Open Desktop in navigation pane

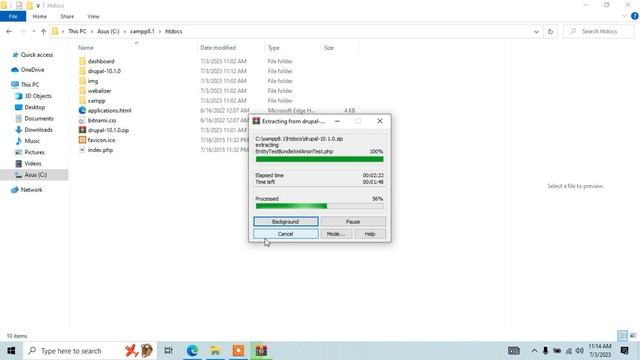[x=30, y=107]
